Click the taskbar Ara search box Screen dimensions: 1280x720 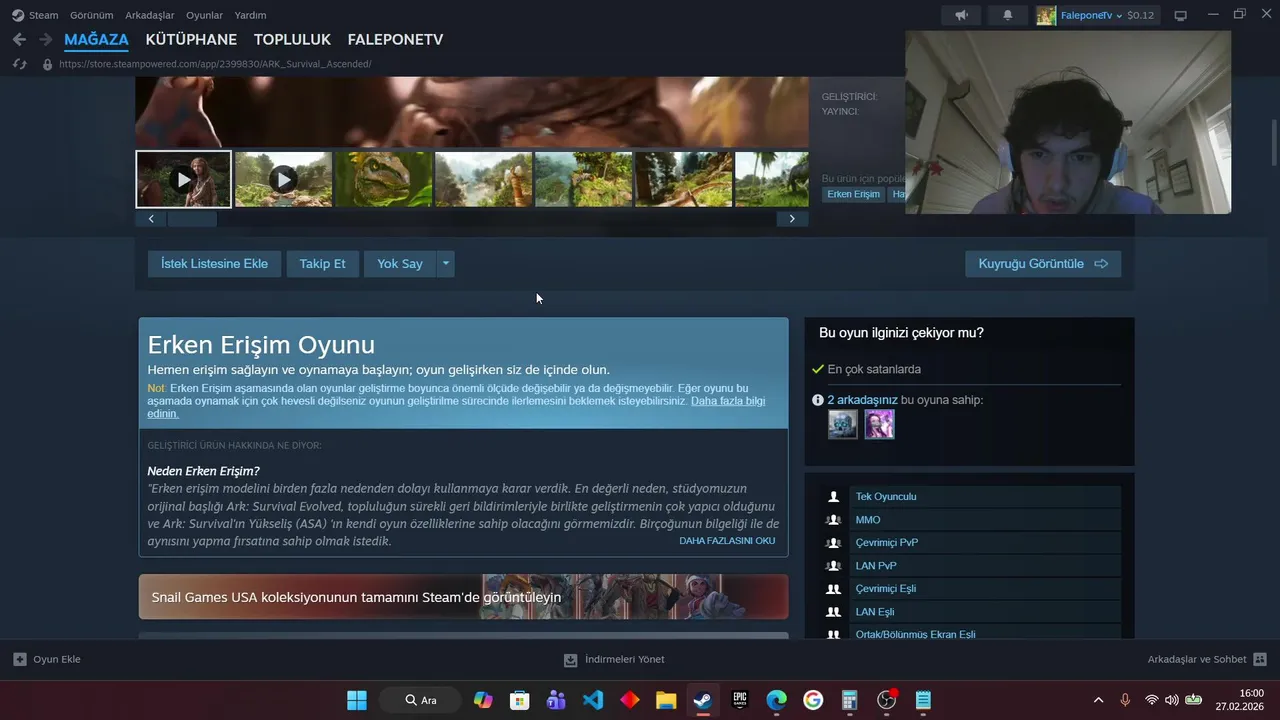(x=421, y=700)
